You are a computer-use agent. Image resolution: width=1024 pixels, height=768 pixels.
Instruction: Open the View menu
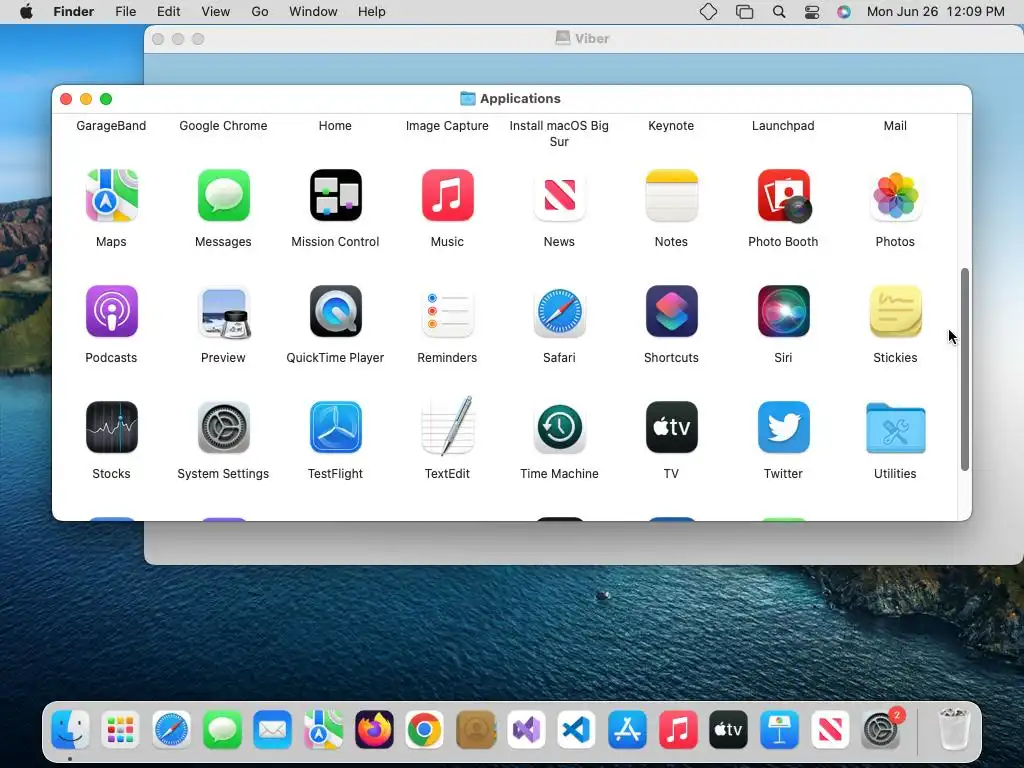pos(216,12)
